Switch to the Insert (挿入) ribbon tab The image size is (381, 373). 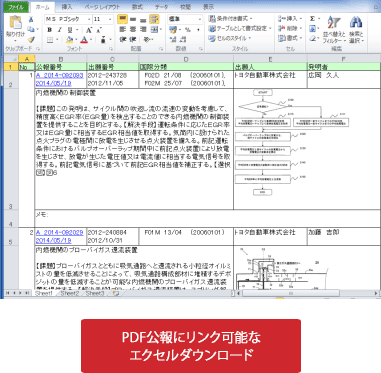[x=66, y=7]
